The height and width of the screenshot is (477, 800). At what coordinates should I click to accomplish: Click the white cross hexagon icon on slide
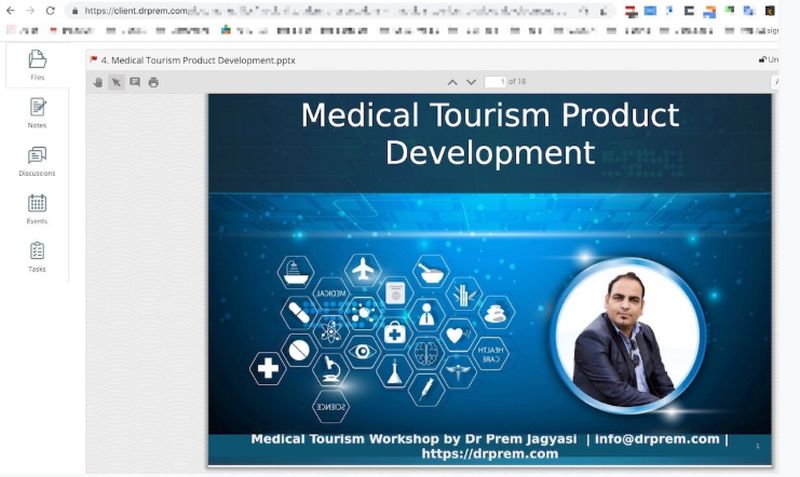coord(268,368)
